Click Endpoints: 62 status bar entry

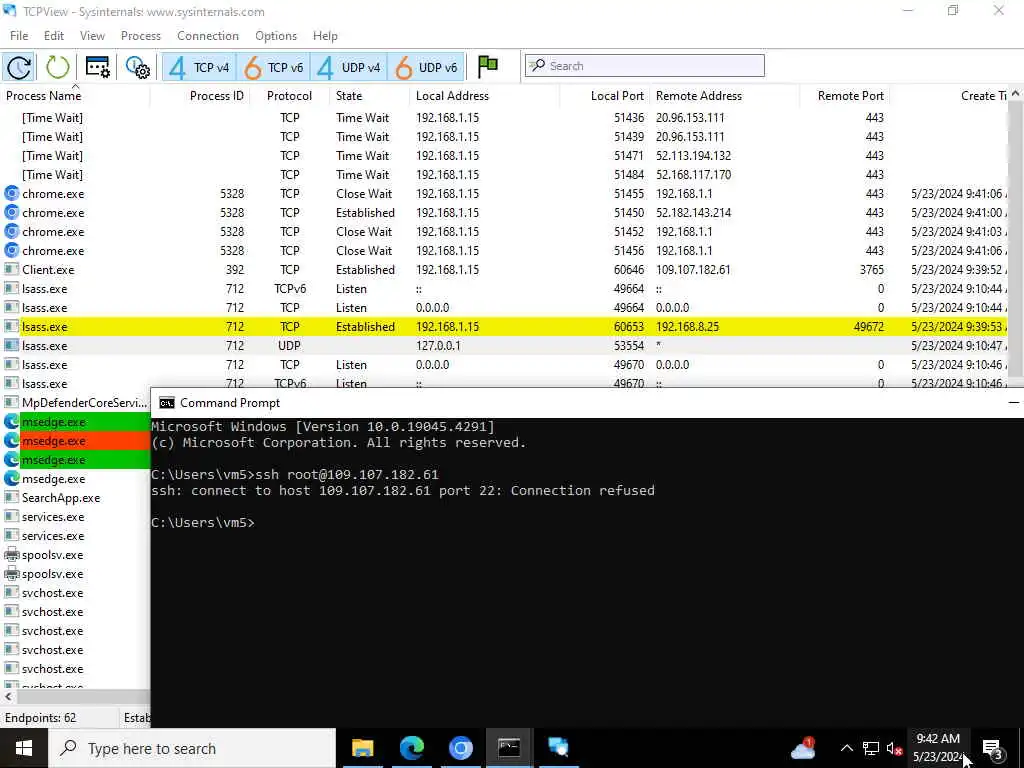click(40, 718)
